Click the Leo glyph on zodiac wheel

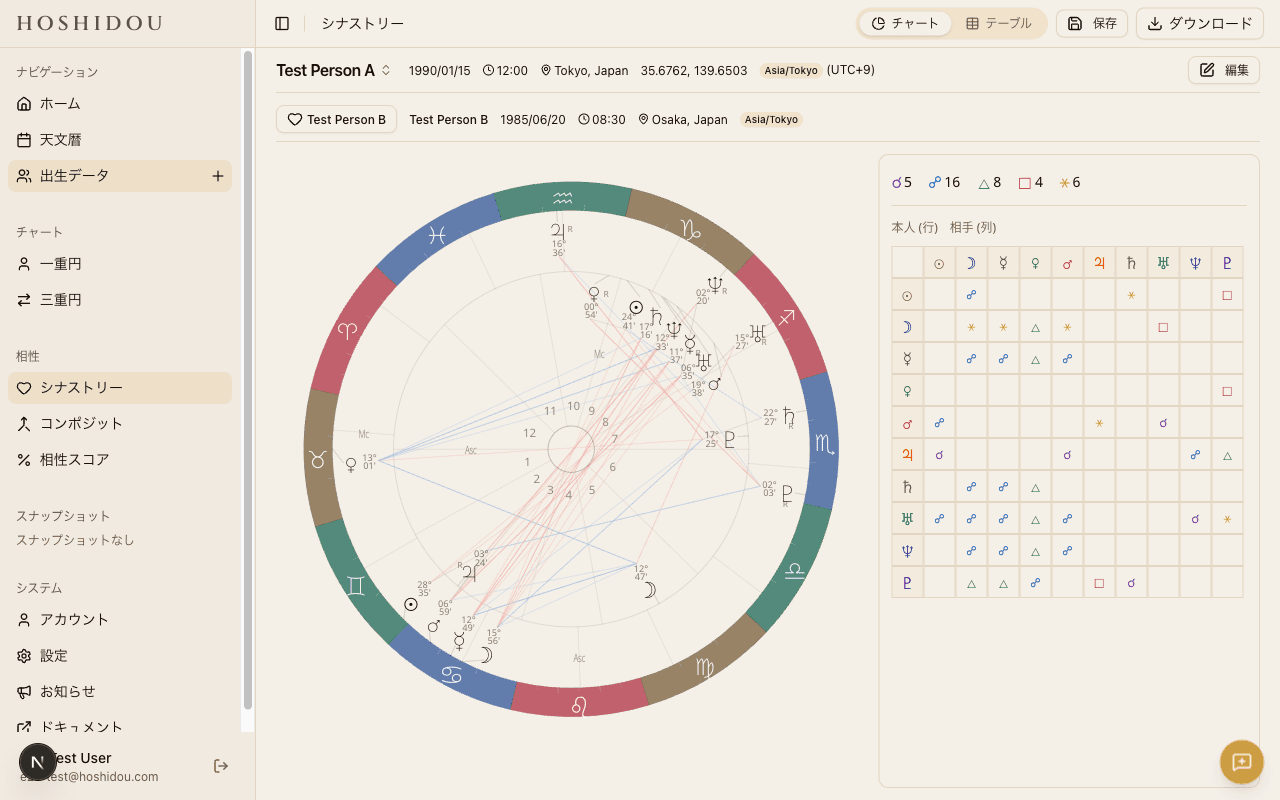click(x=579, y=705)
